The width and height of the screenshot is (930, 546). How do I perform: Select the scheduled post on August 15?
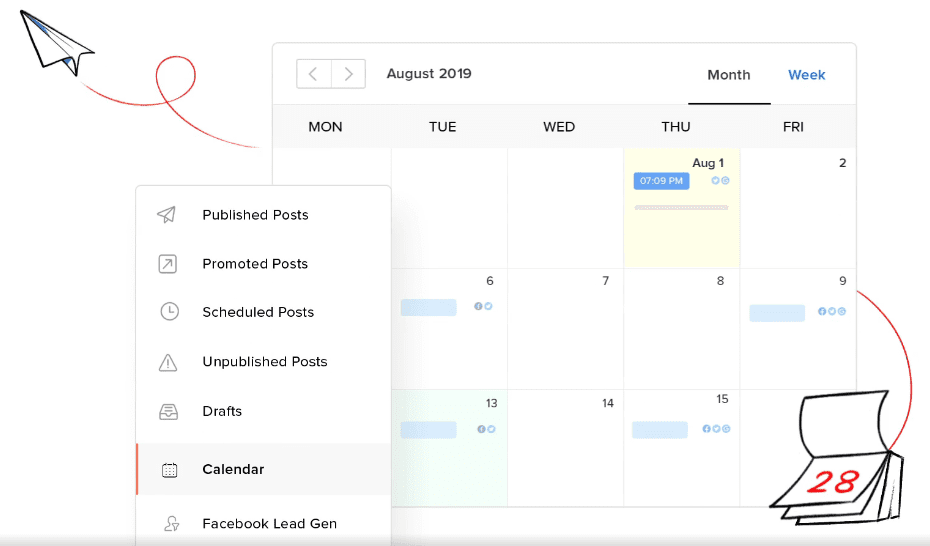[660, 429]
